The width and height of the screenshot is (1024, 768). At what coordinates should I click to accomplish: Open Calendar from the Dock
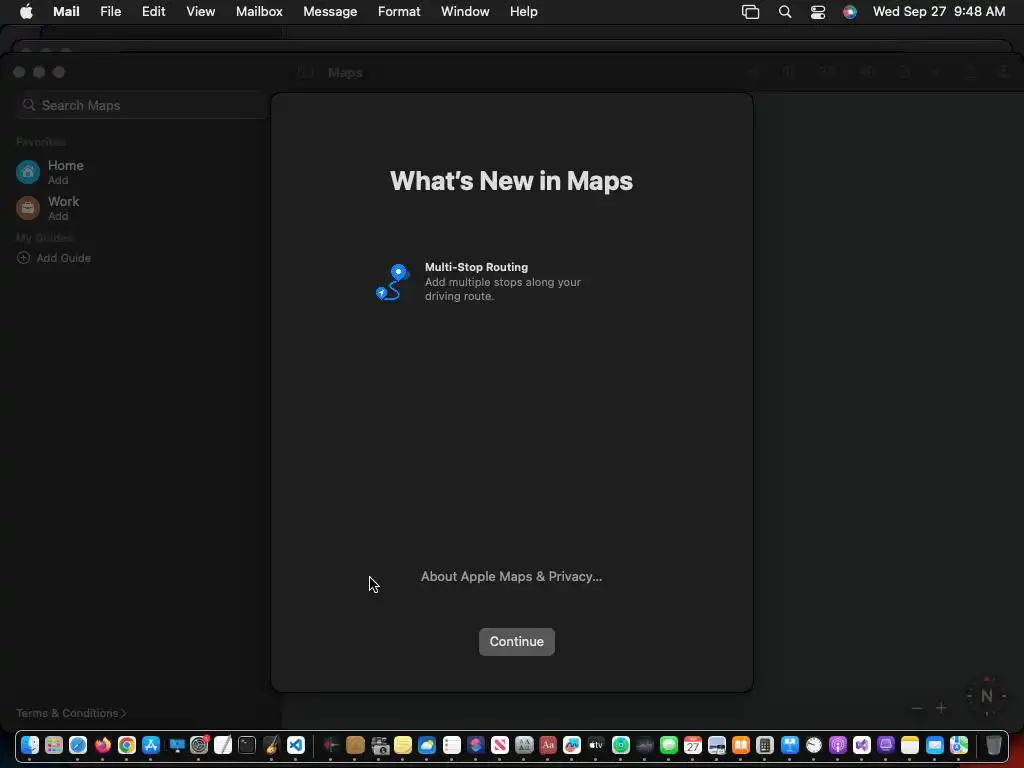click(693, 745)
